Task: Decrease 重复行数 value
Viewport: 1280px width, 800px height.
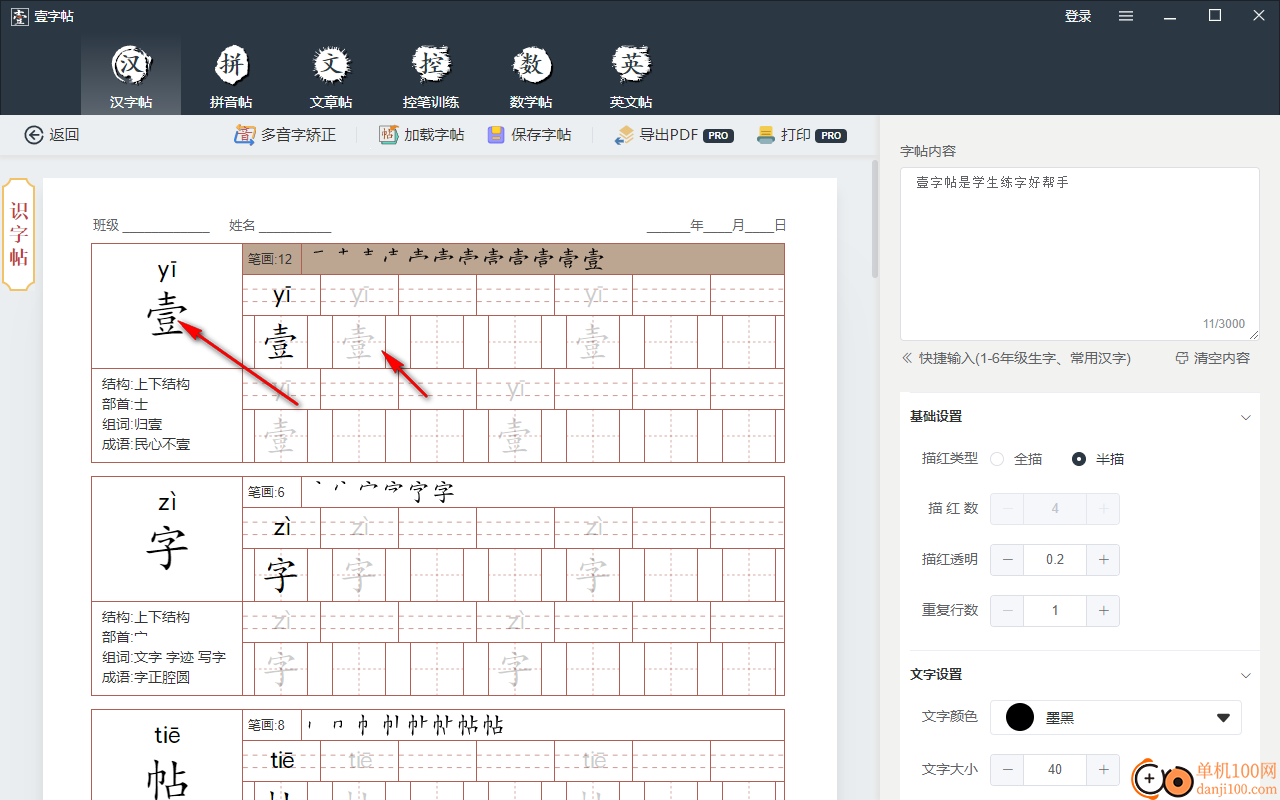Action: click(x=1007, y=610)
